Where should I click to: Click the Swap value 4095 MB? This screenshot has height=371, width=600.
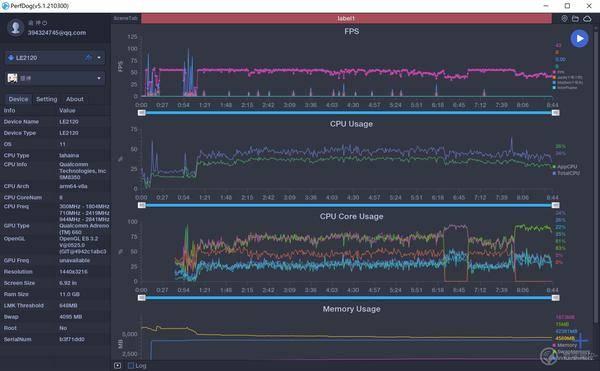70,317
